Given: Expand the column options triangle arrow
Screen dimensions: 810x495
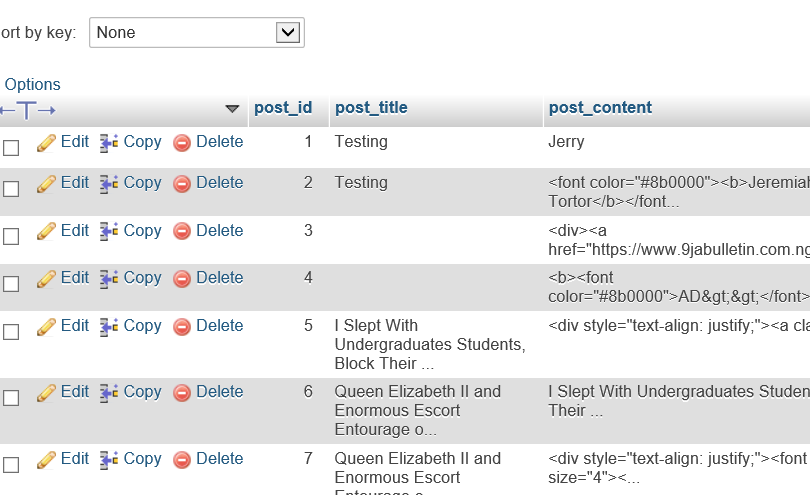Looking at the screenshot, I should point(232,109).
